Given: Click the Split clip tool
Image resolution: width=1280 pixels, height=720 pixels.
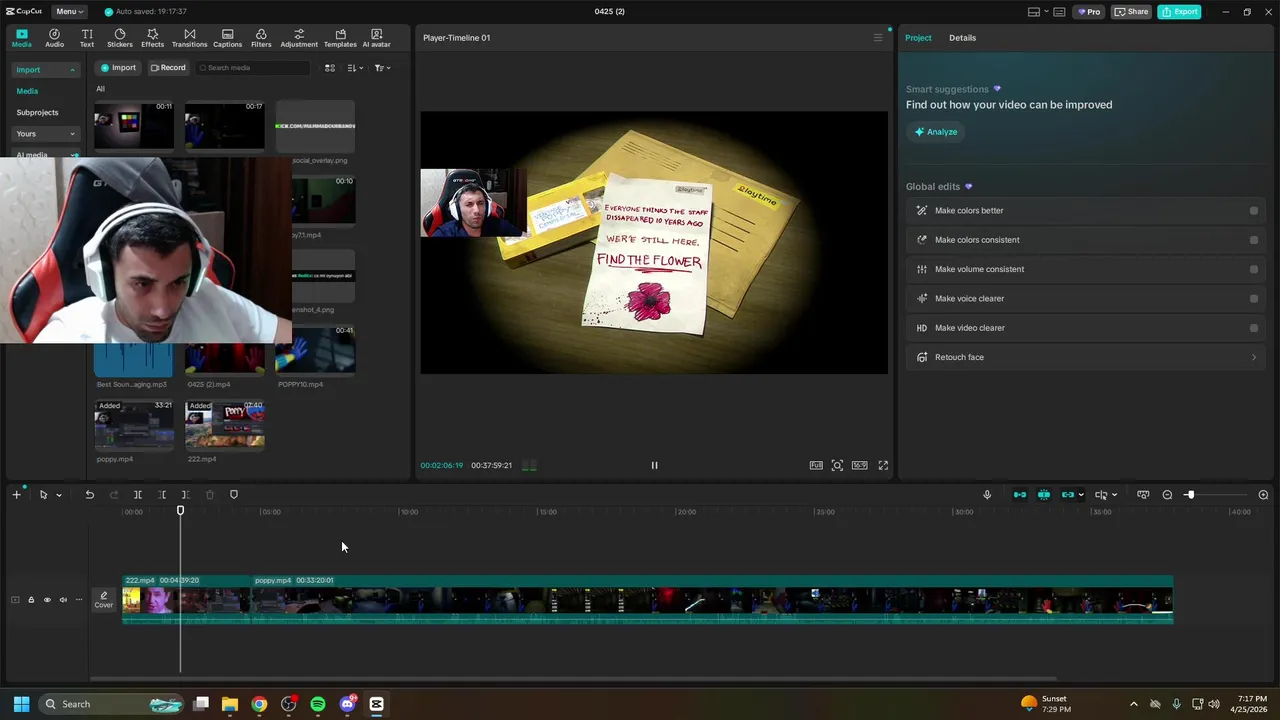Looking at the screenshot, I should pyautogui.click(x=138, y=495).
